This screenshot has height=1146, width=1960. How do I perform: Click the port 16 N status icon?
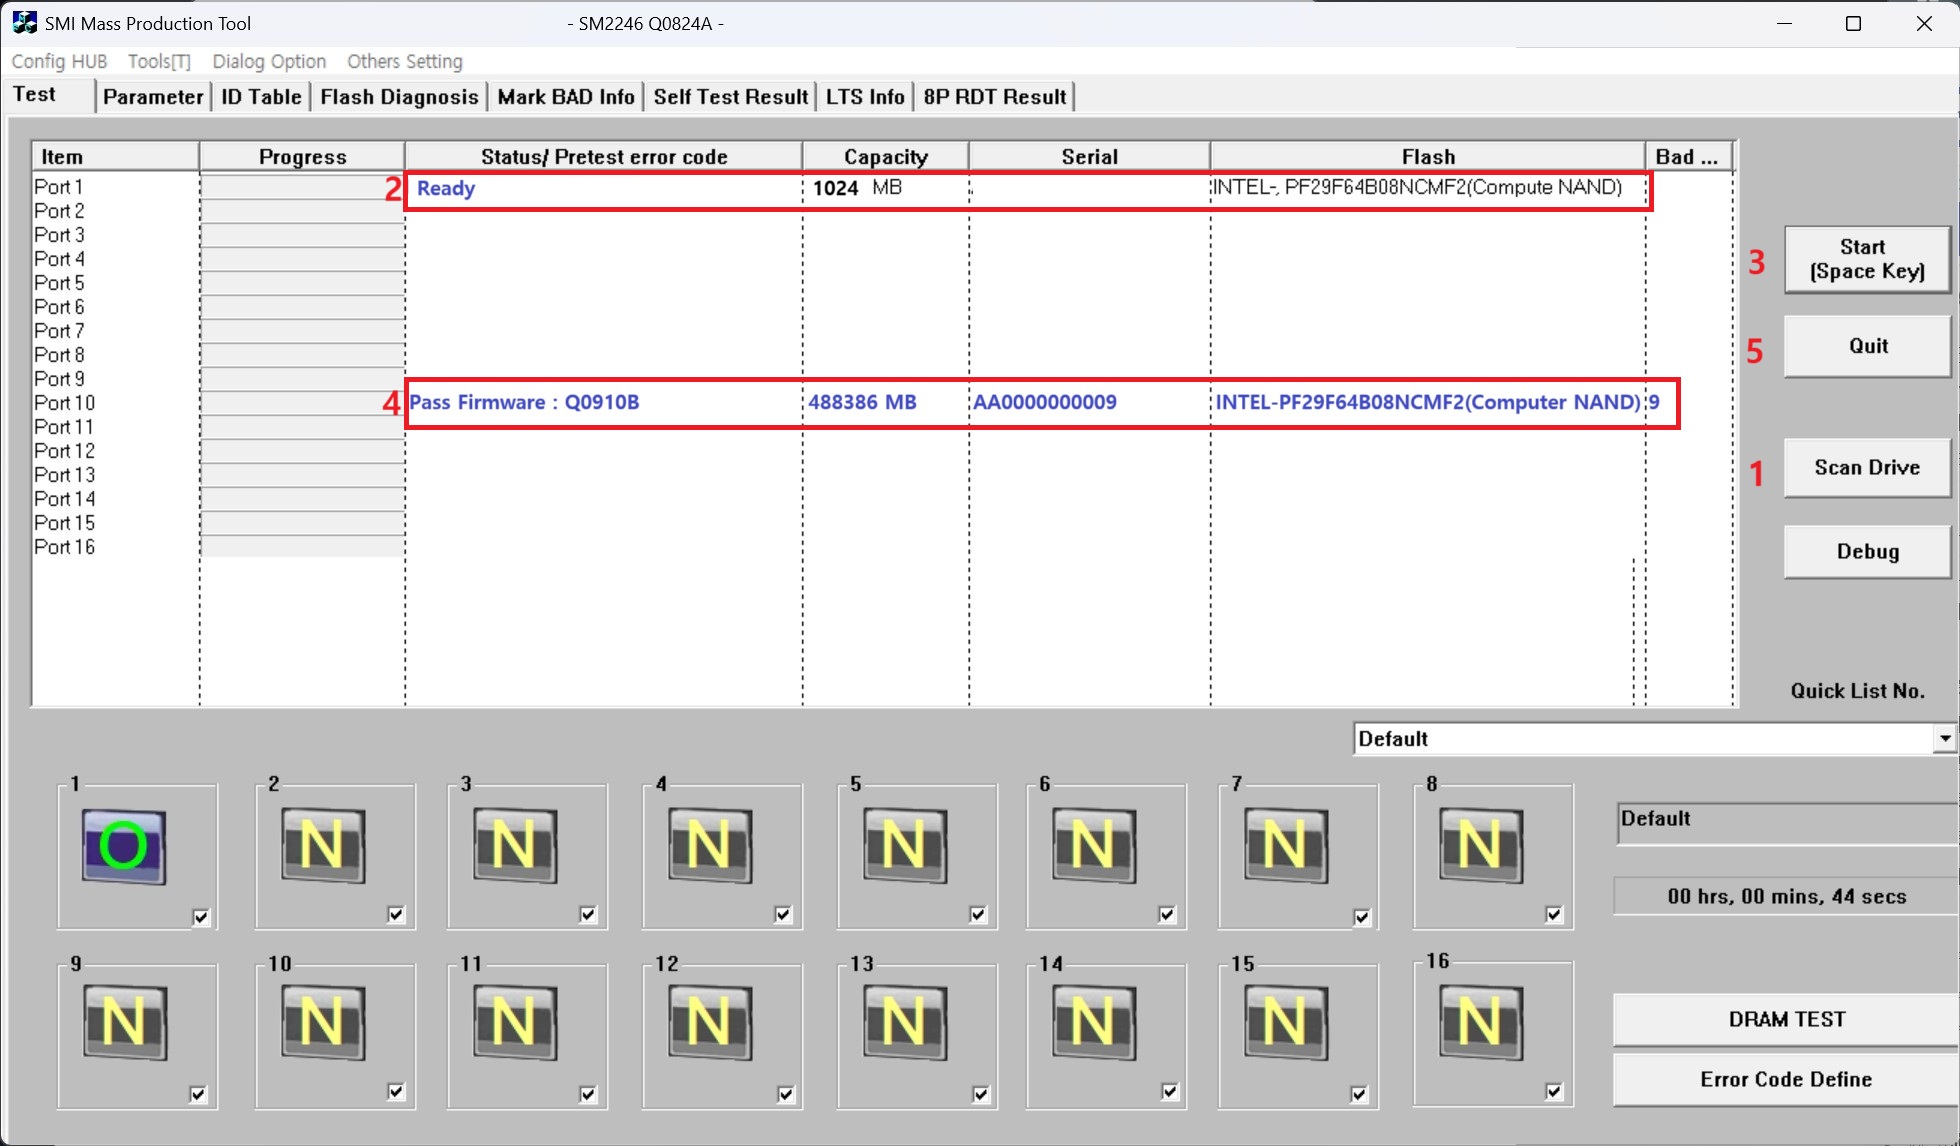pyautogui.click(x=1481, y=1023)
